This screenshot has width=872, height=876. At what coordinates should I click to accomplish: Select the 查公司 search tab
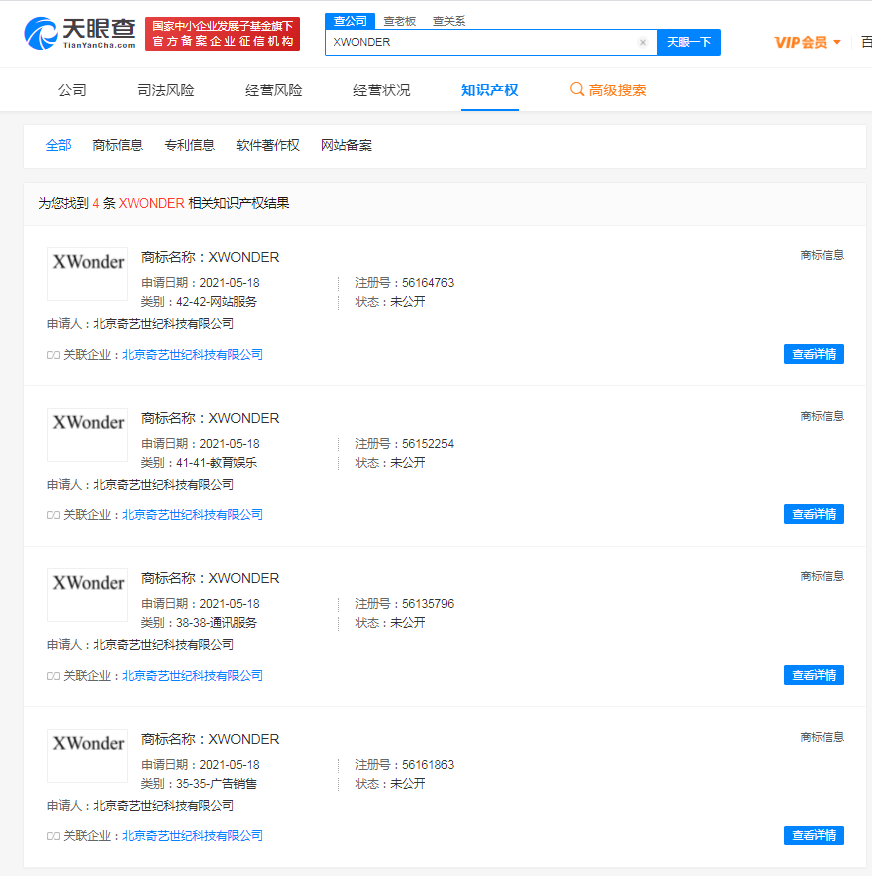click(x=350, y=21)
